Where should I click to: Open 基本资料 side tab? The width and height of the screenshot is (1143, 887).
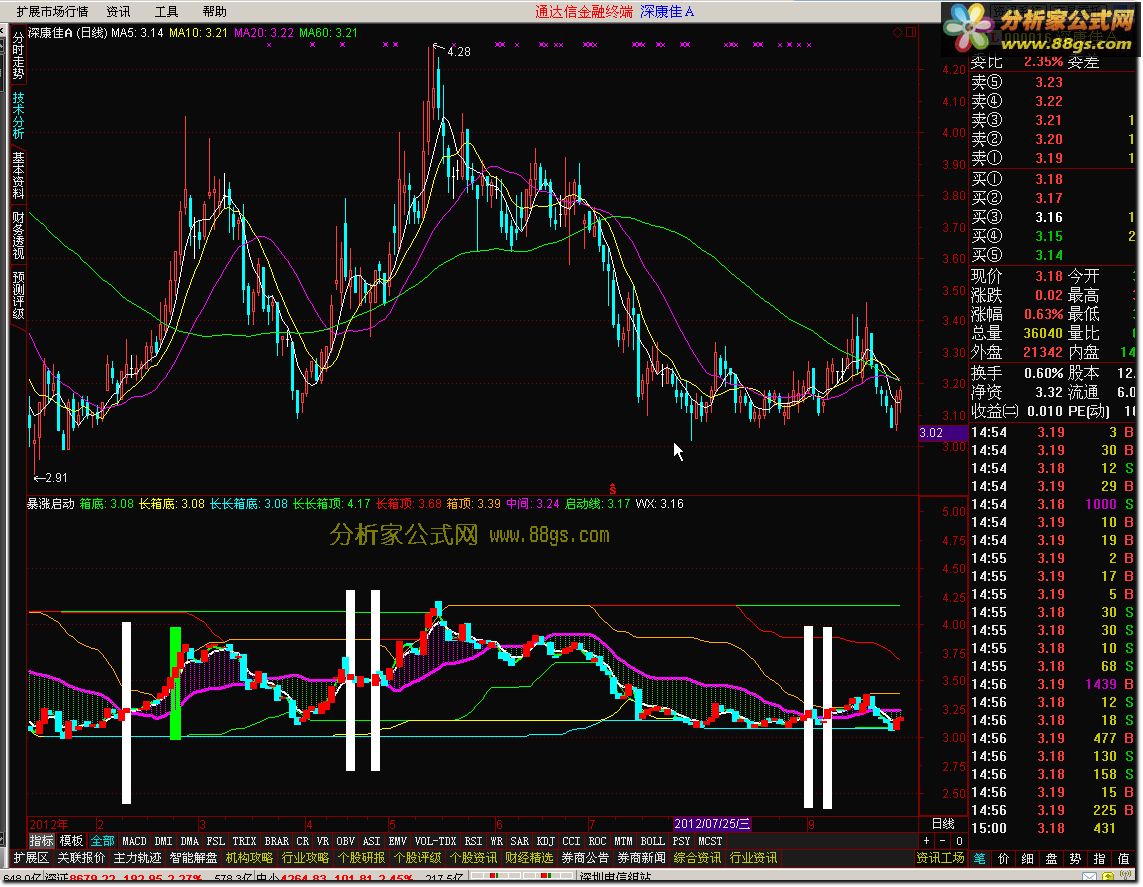point(18,175)
